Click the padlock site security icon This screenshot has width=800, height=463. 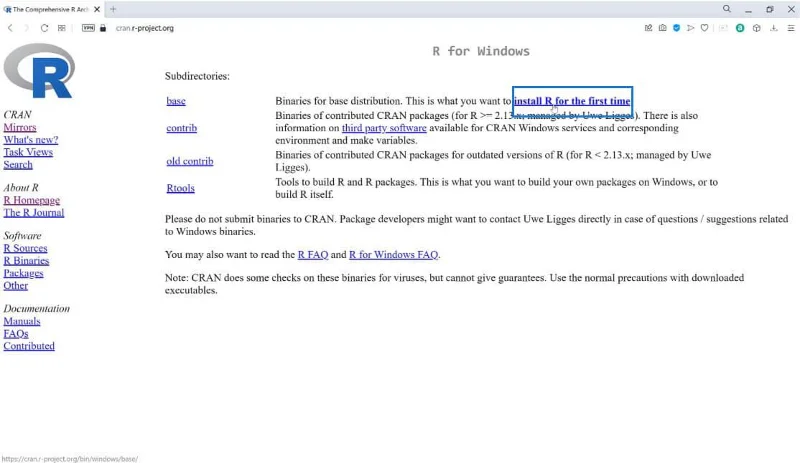pyautogui.click(x=103, y=28)
